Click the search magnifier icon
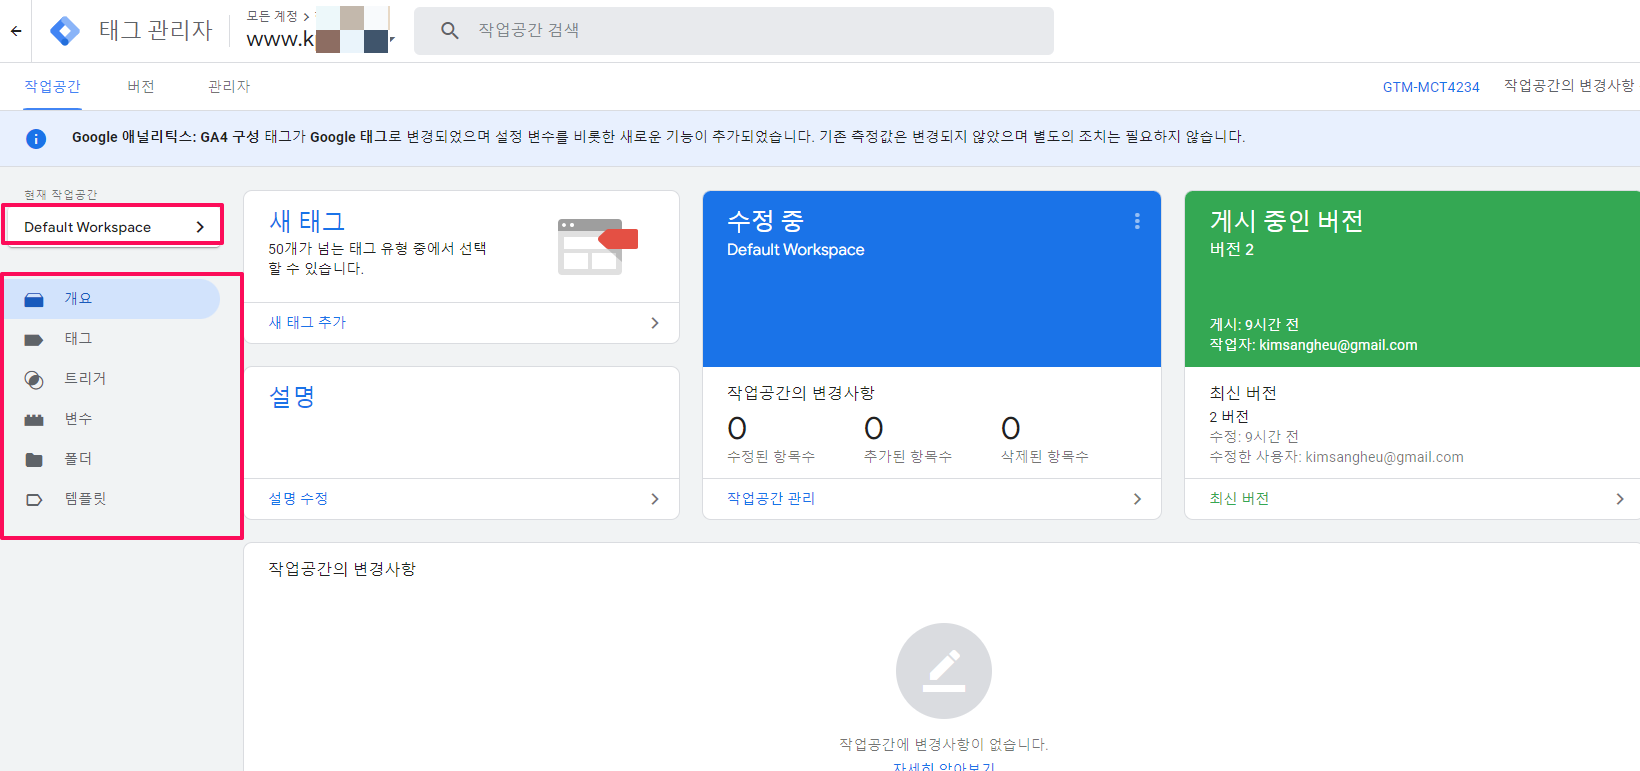The width and height of the screenshot is (1640, 771). point(450,31)
